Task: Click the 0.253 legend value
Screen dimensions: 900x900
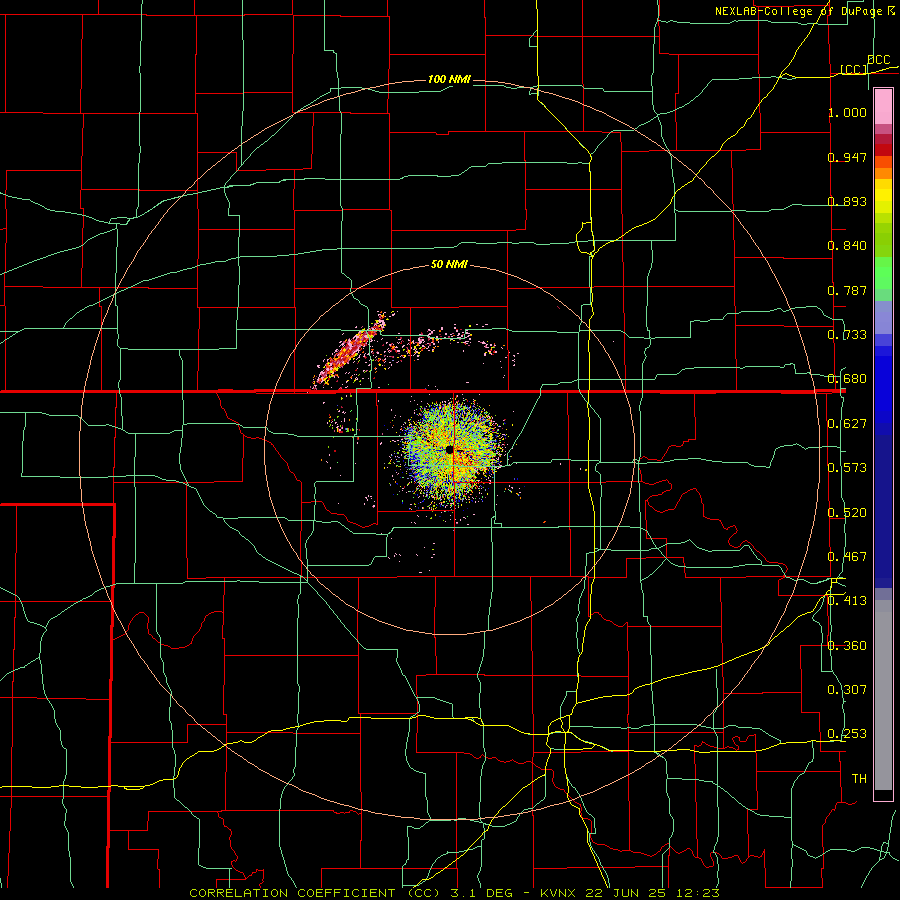Action: pos(847,734)
